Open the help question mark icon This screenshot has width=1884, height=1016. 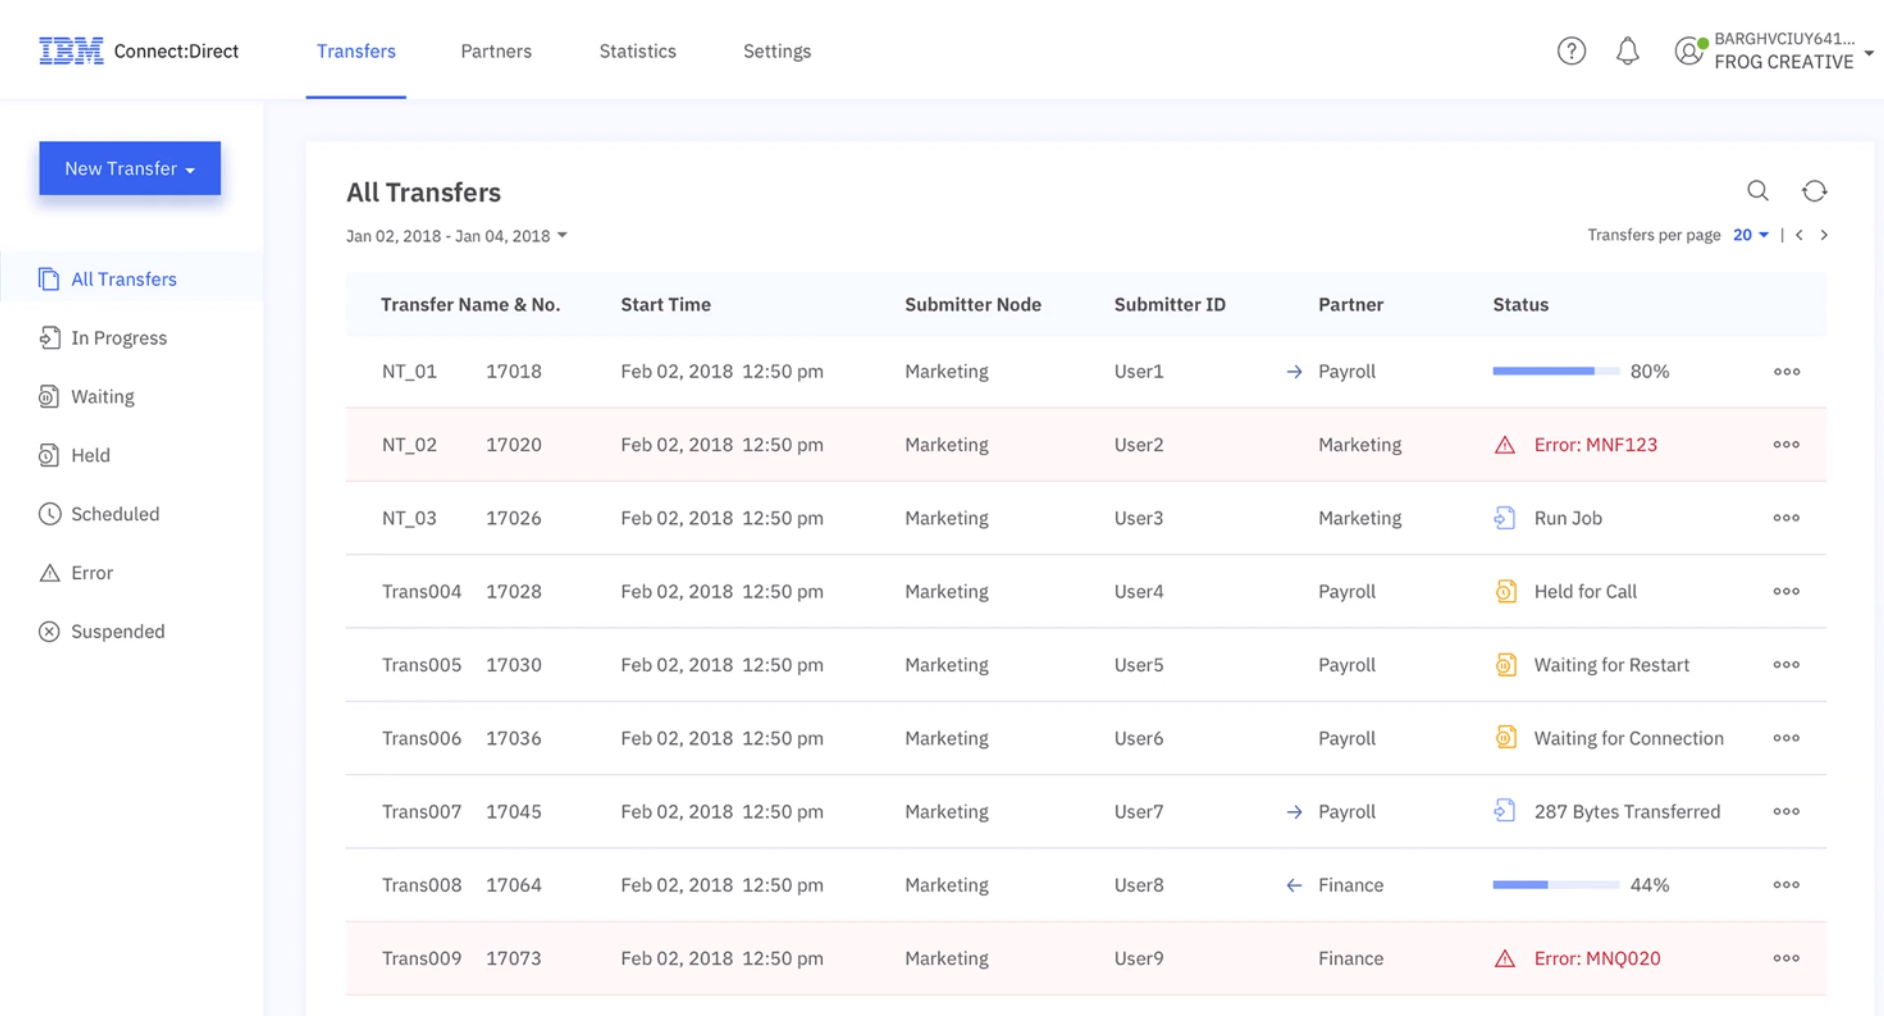(x=1571, y=51)
